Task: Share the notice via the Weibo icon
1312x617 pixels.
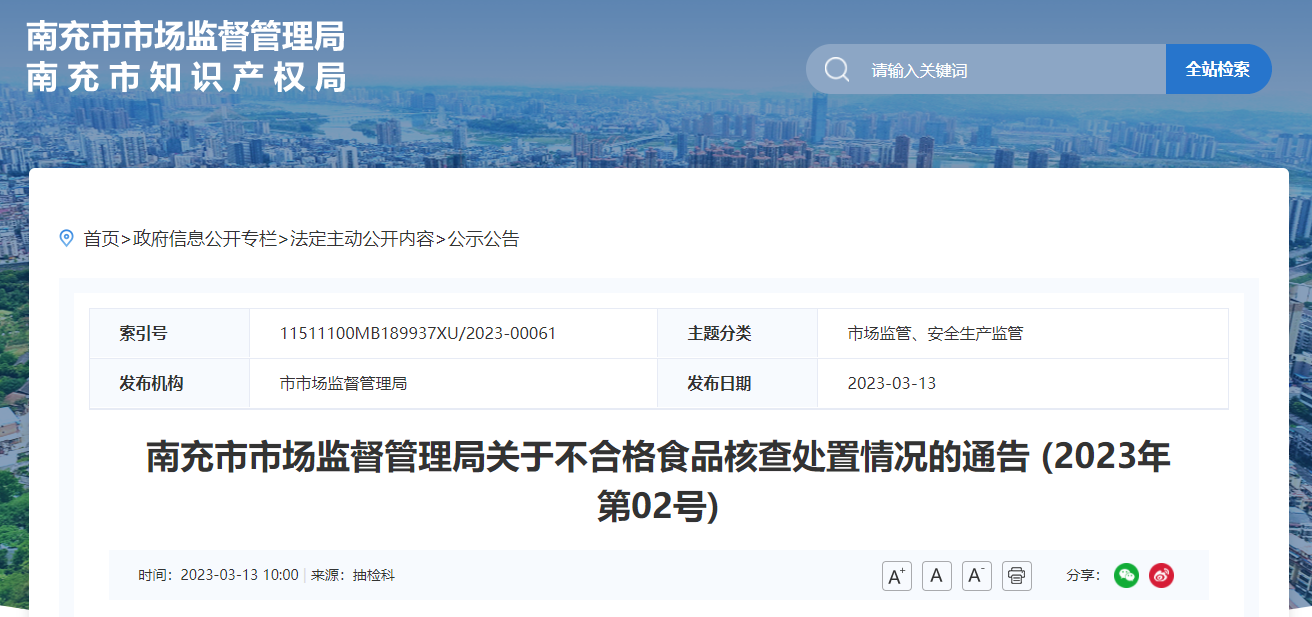Action: [x=1161, y=575]
